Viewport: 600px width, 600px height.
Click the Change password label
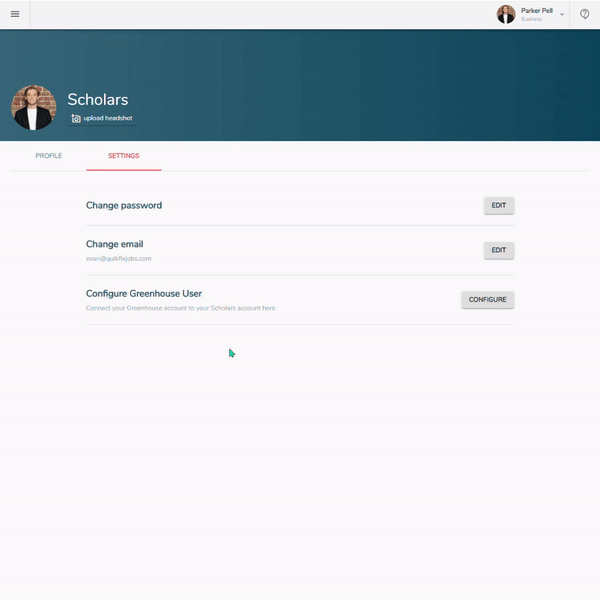[x=124, y=205]
